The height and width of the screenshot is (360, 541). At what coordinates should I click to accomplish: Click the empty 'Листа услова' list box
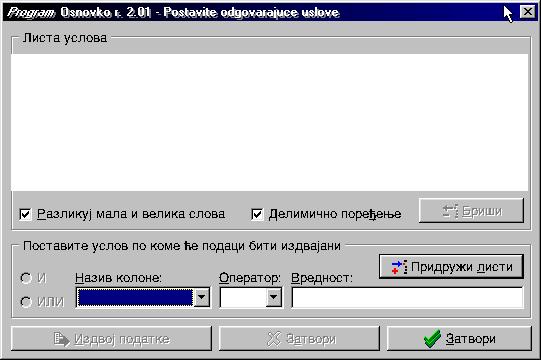pos(269,122)
